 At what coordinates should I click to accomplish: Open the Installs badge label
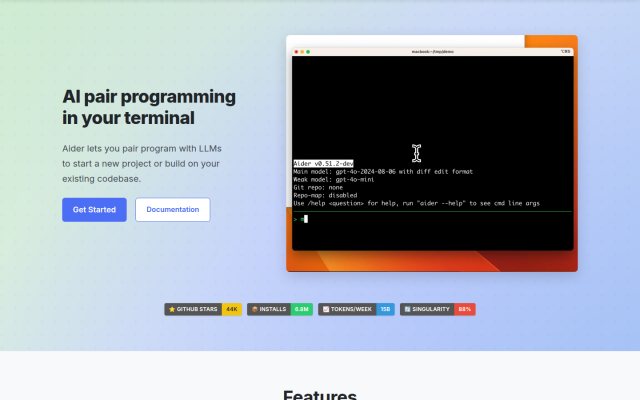(x=269, y=309)
